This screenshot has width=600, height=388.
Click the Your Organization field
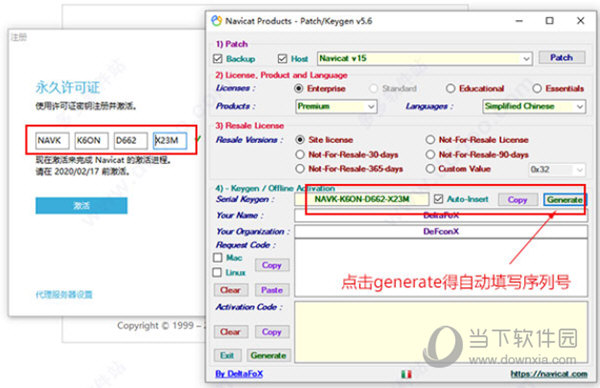[x=441, y=231]
